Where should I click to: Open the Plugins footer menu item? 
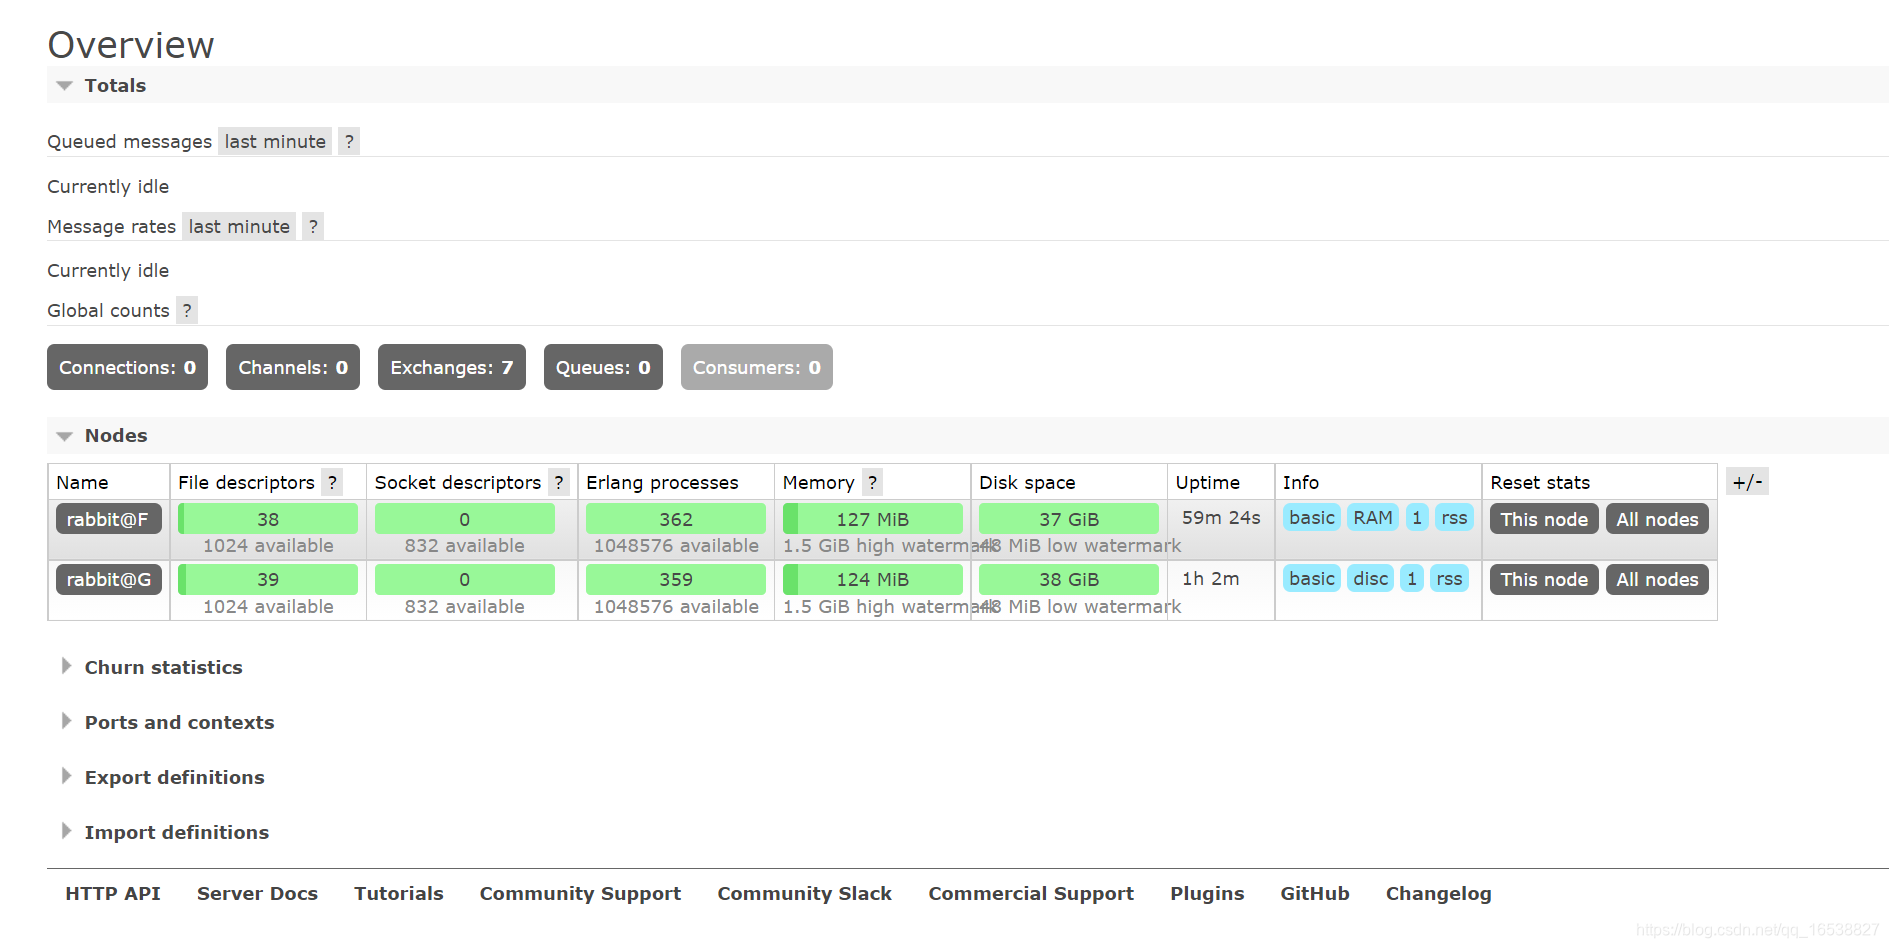tap(1207, 893)
